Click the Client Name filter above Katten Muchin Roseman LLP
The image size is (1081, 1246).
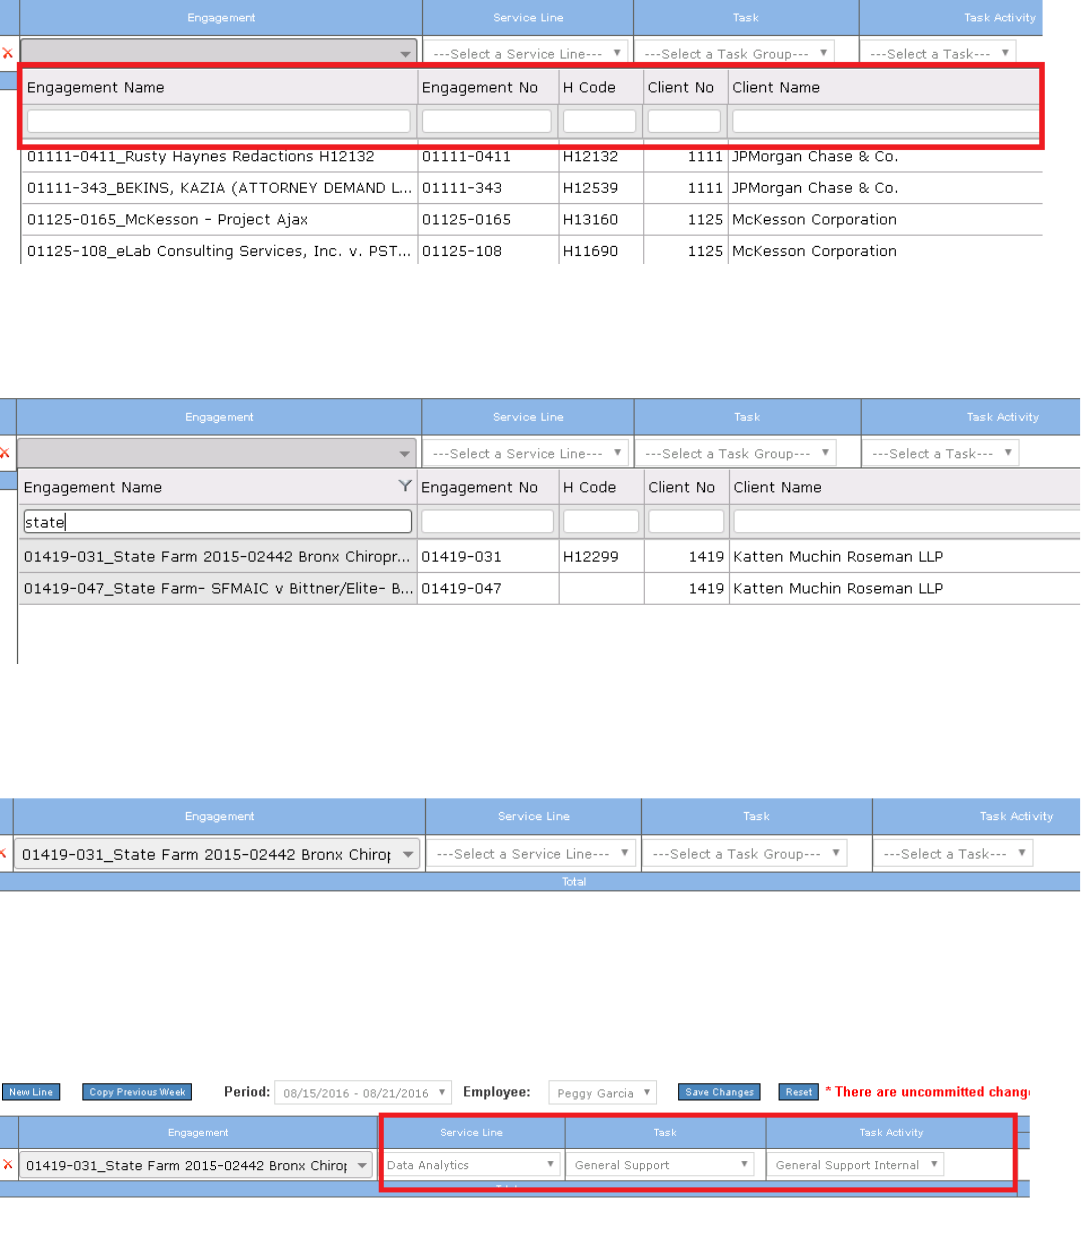[x=907, y=521]
